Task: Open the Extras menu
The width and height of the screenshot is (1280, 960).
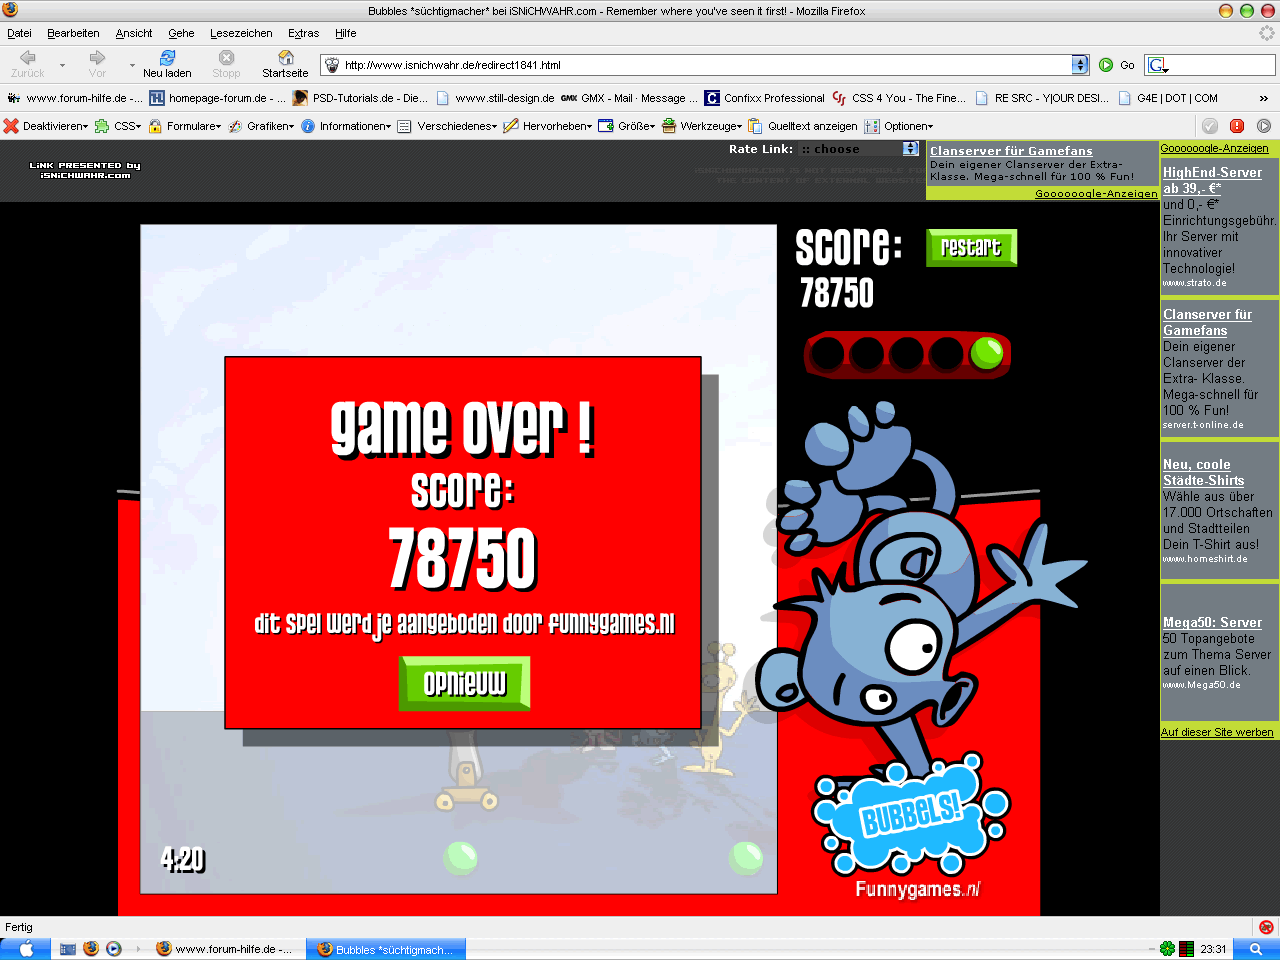Action: [x=303, y=33]
